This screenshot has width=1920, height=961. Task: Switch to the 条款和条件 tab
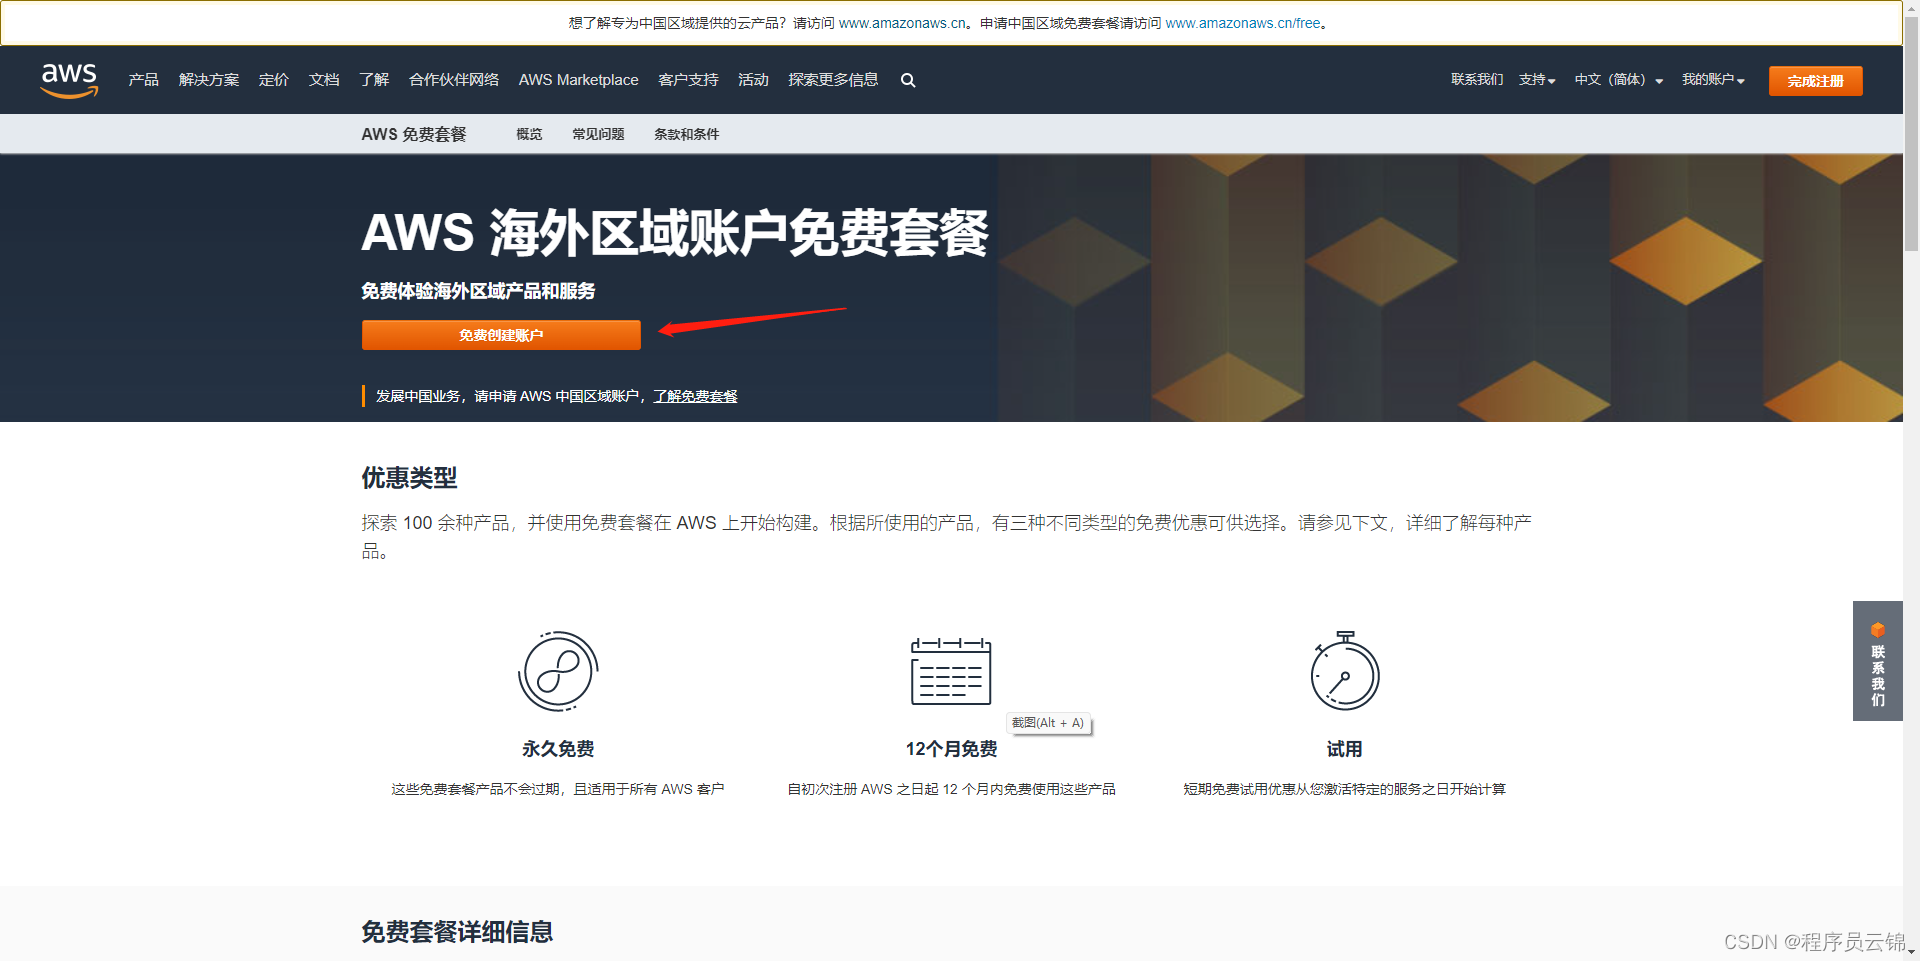(686, 134)
